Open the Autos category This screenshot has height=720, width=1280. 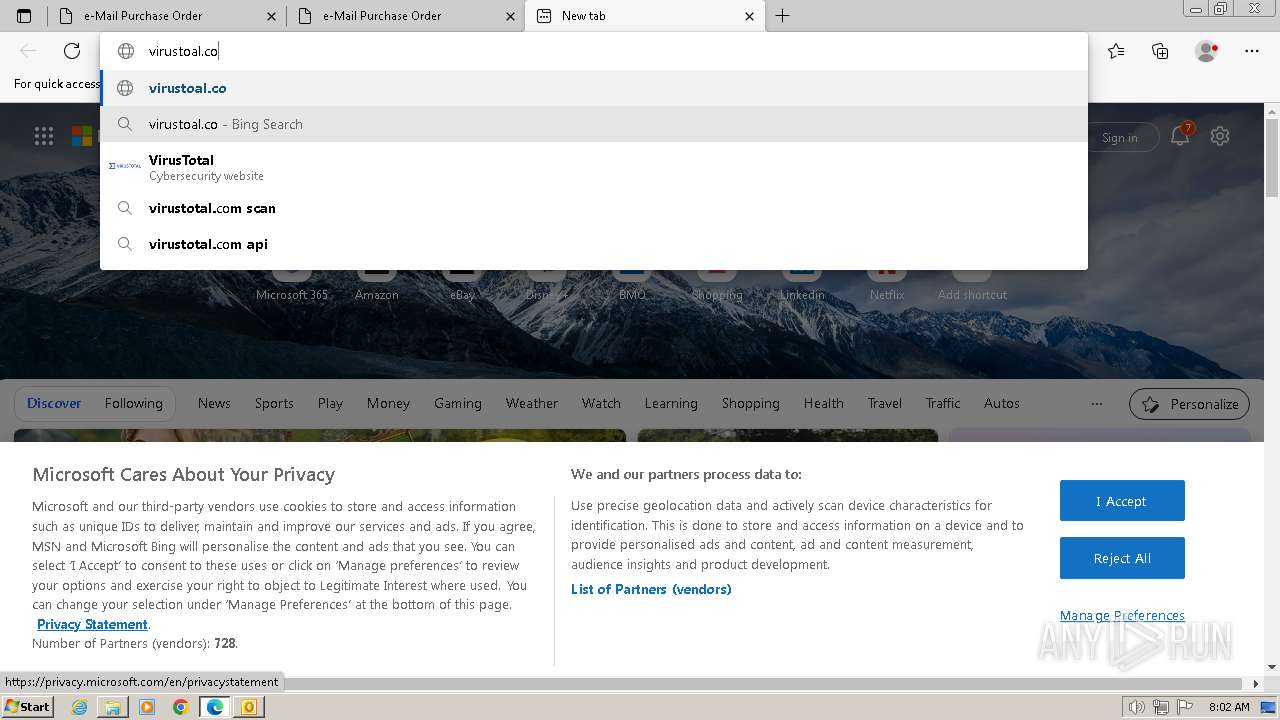point(1002,403)
